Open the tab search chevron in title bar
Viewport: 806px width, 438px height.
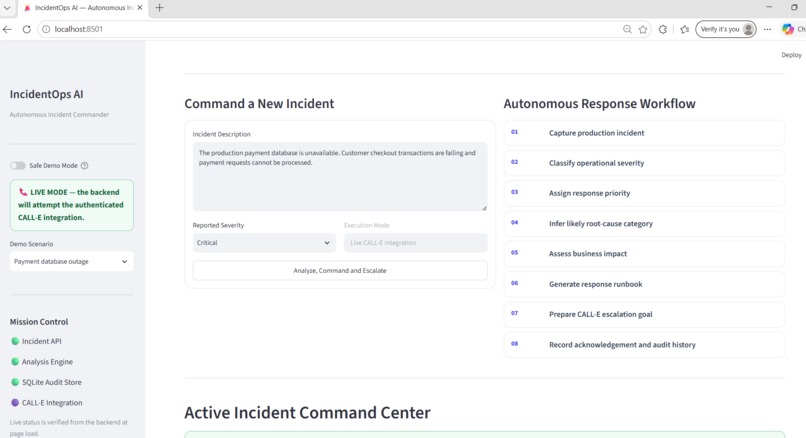[7, 8]
